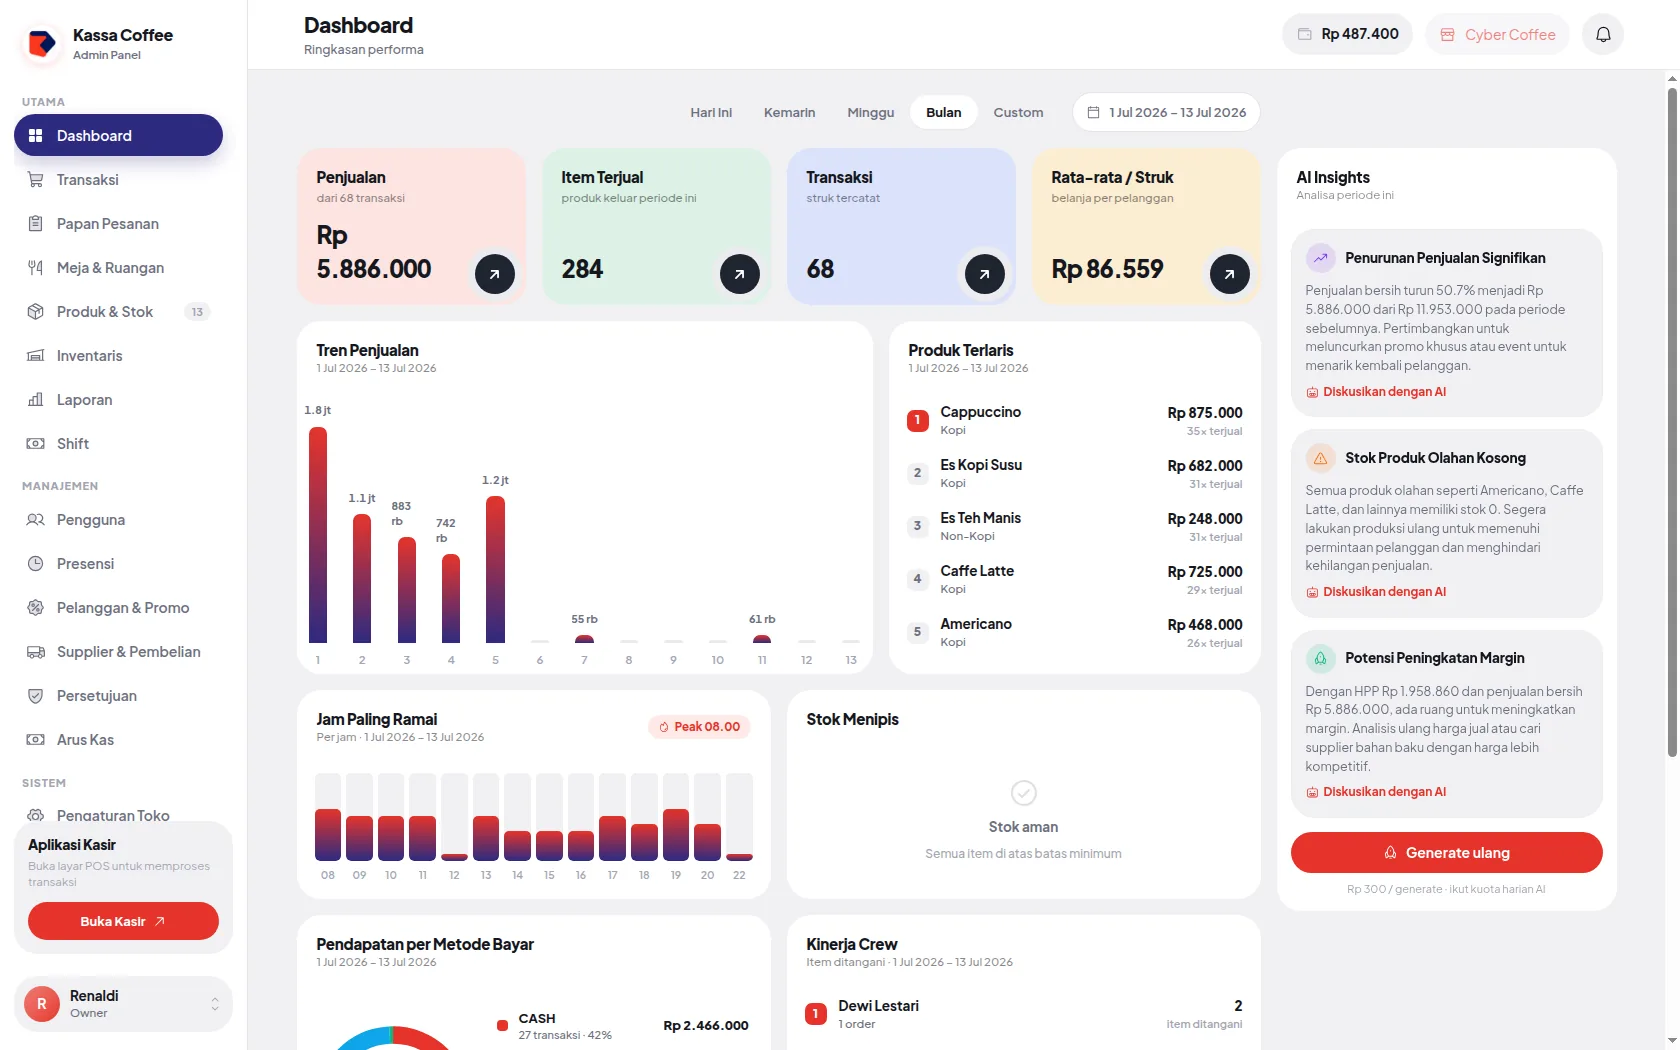1680x1050 pixels.
Task: Click the Shift cash icon
Action: (x=36, y=444)
